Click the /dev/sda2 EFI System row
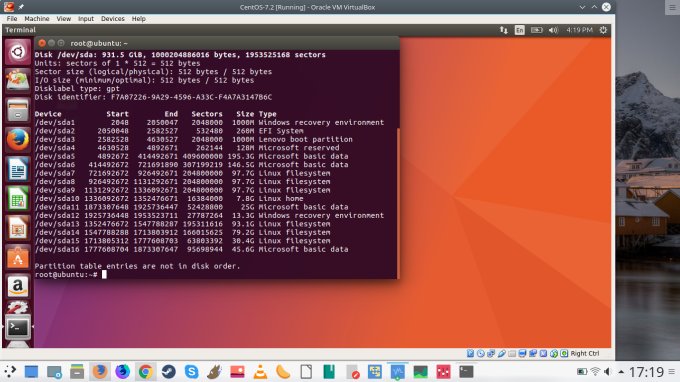 [x=169, y=131]
